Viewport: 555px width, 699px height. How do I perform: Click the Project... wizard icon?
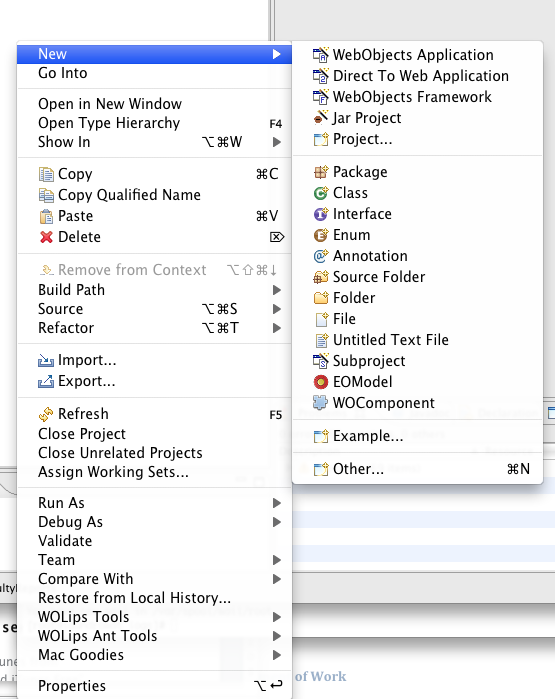tap(321, 139)
